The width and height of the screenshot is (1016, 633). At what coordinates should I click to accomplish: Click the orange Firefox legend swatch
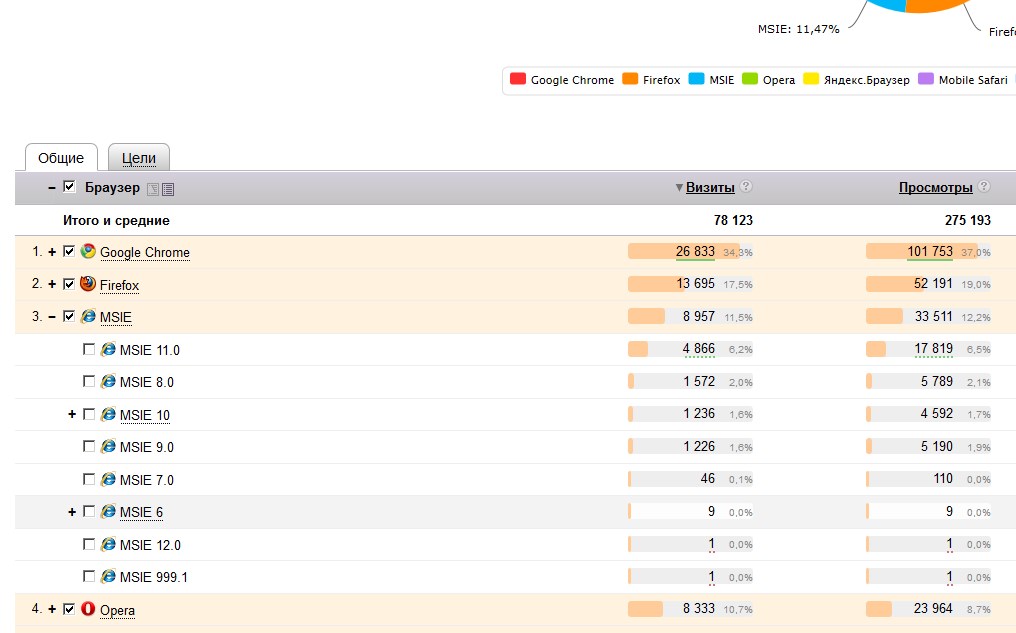tap(630, 78)
